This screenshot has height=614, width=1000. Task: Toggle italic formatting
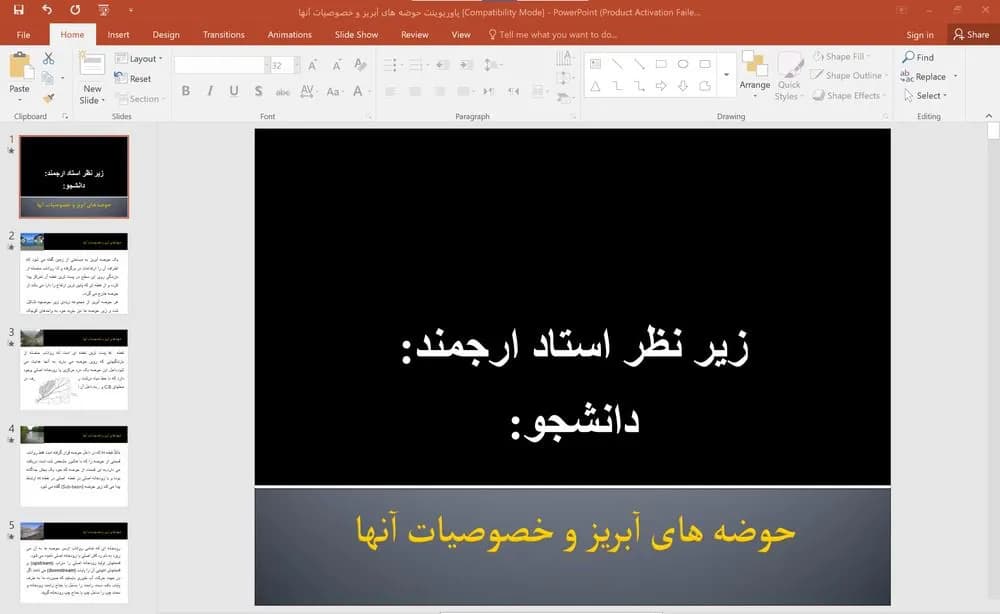tap(210, 91)
